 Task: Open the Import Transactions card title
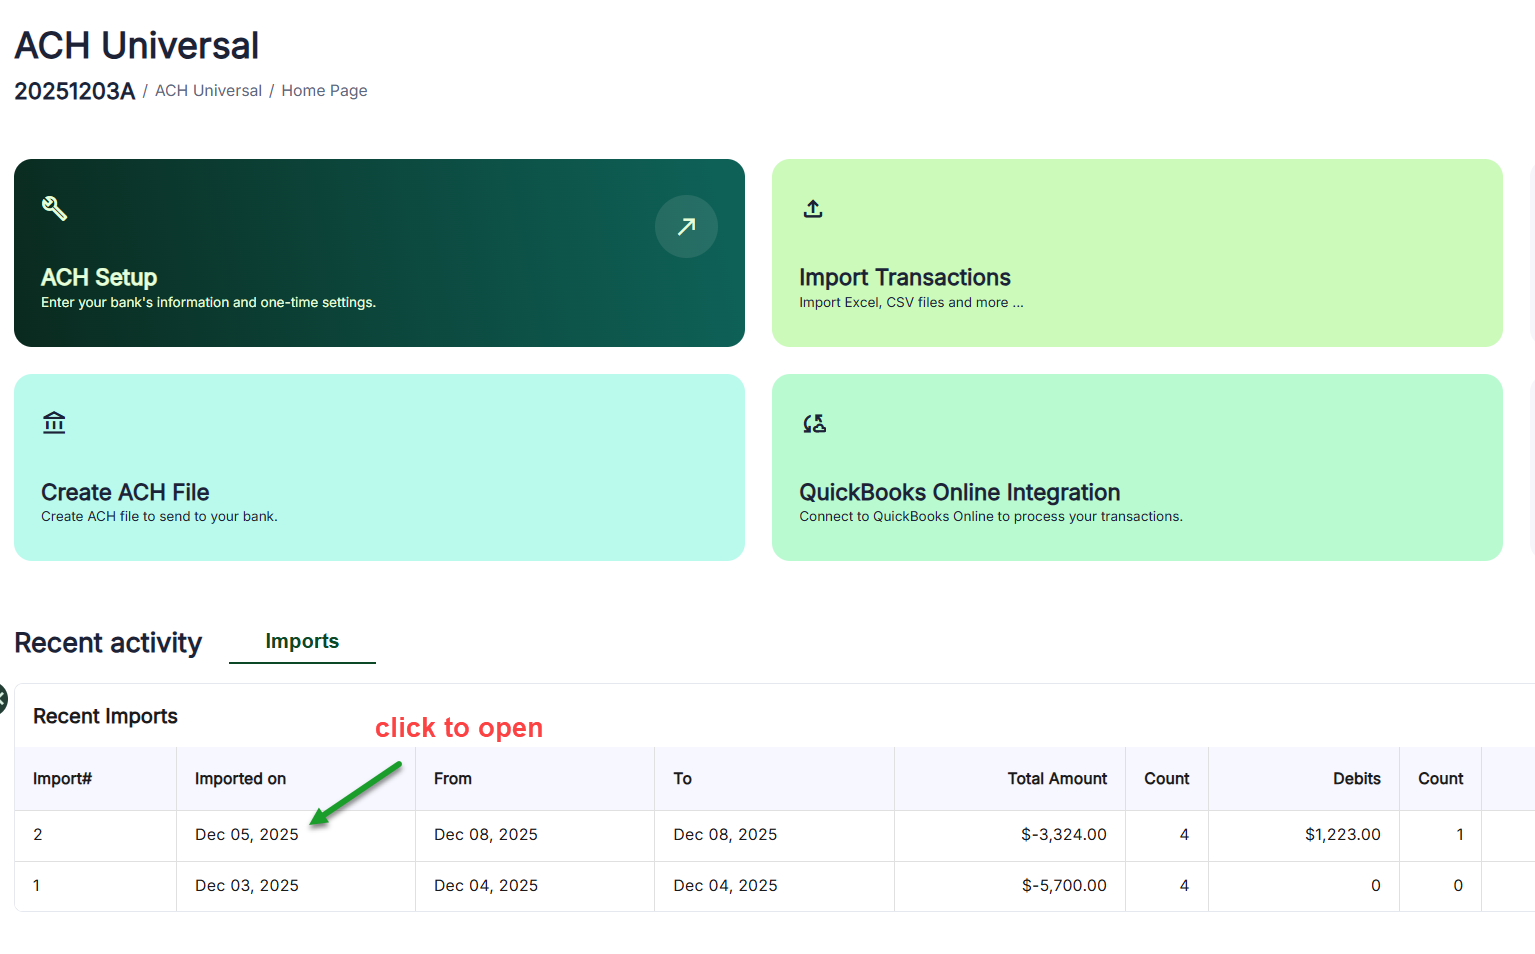904,277
